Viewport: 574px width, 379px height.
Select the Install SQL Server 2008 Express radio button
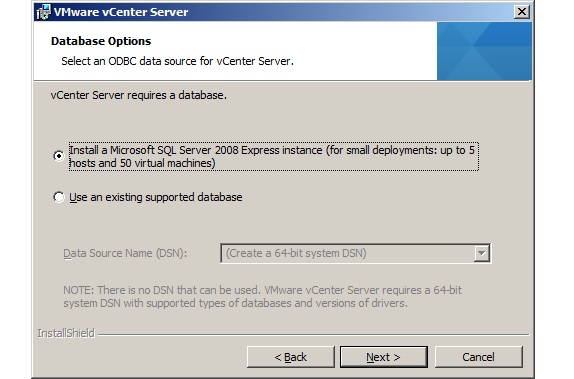(x=58, y=156)
